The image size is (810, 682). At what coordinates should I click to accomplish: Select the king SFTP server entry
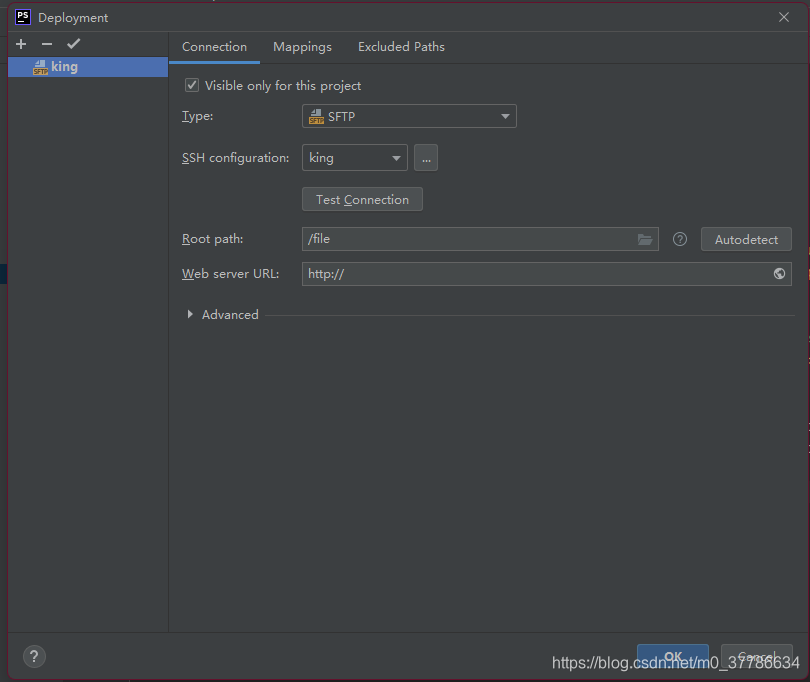tap(88, 67)
